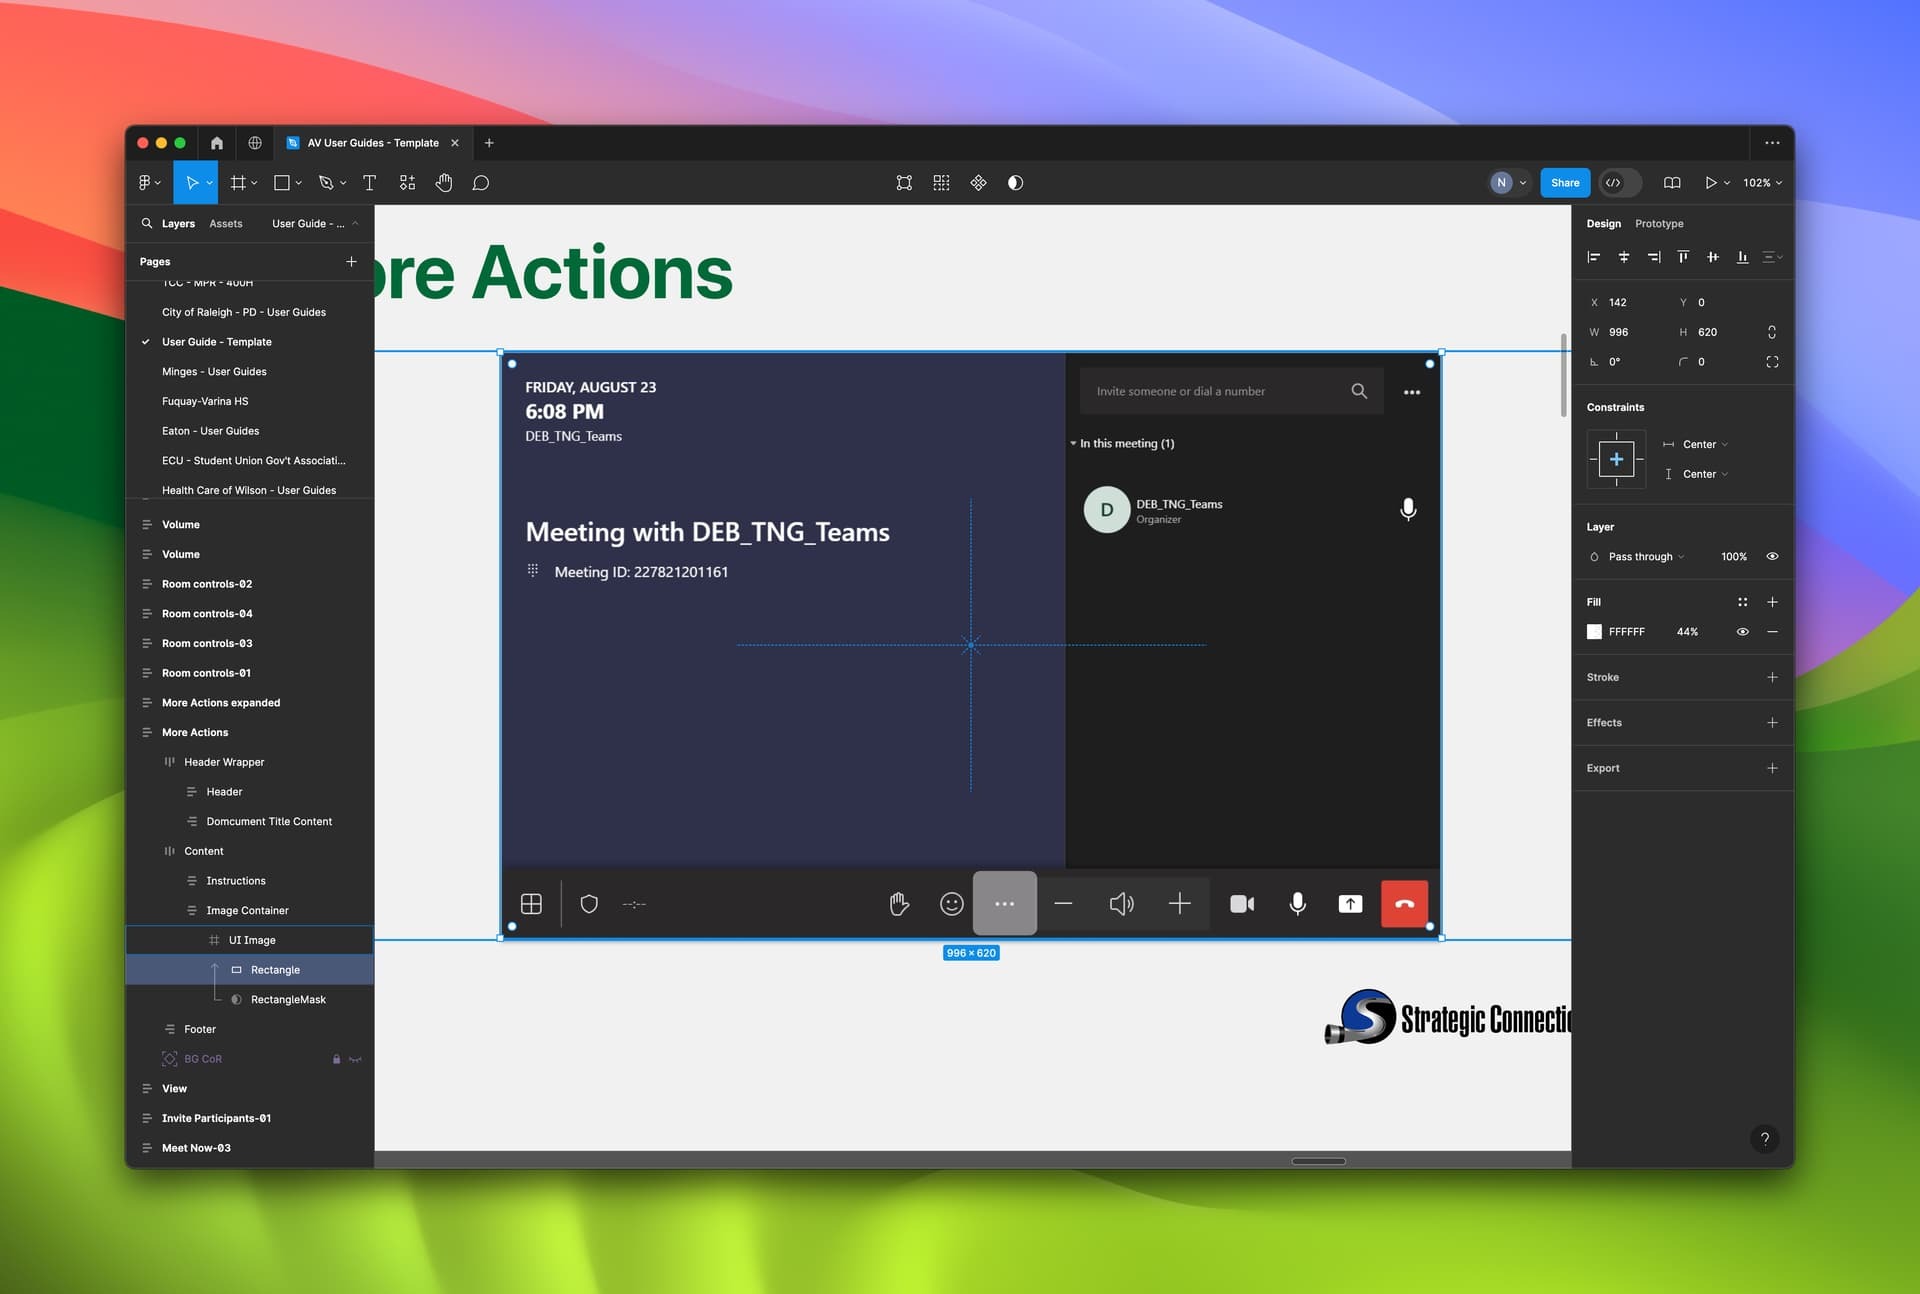Toggle Dev Mode switch
The width and height of the screenshot is (1920, 1294).
pyautogui.click(x=1621, y=183)
